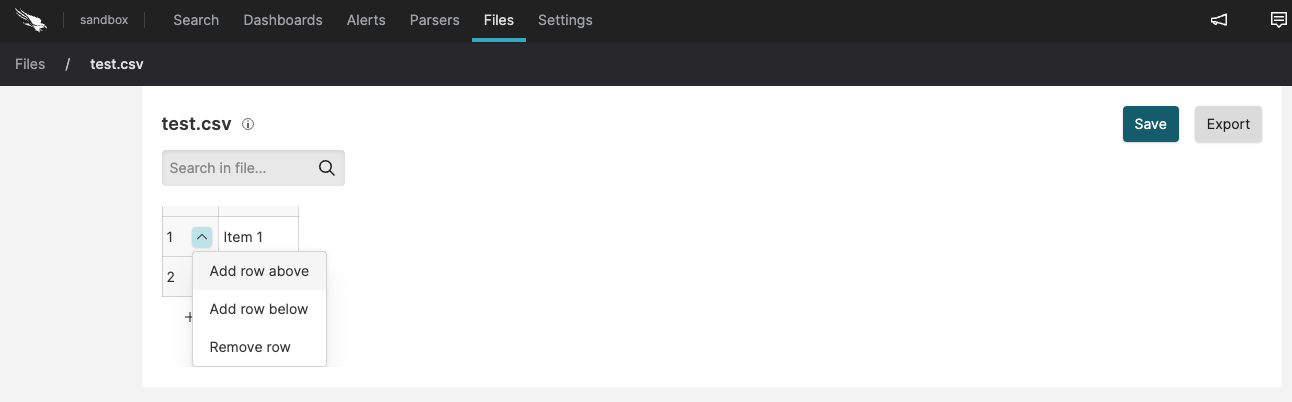This screenshot has height=402, width=1292.
Task: Click the info icon beside test.csv
Action: tap(248, 125)
